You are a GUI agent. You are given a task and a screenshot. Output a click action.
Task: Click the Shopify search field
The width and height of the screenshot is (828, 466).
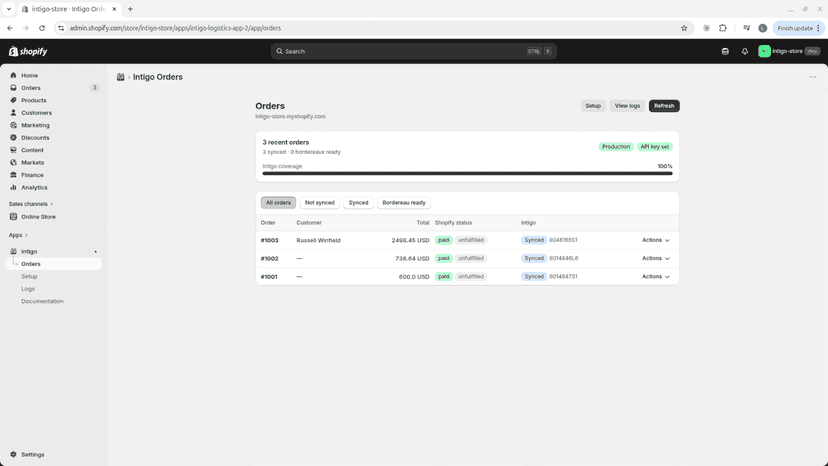click(413, 51)
